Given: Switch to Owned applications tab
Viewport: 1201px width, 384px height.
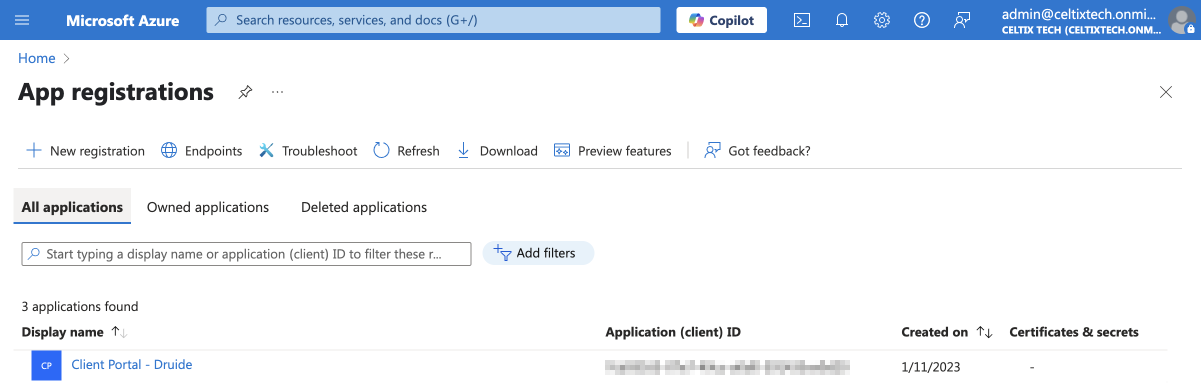Looking at the screenshot, I should pos(208,207).
